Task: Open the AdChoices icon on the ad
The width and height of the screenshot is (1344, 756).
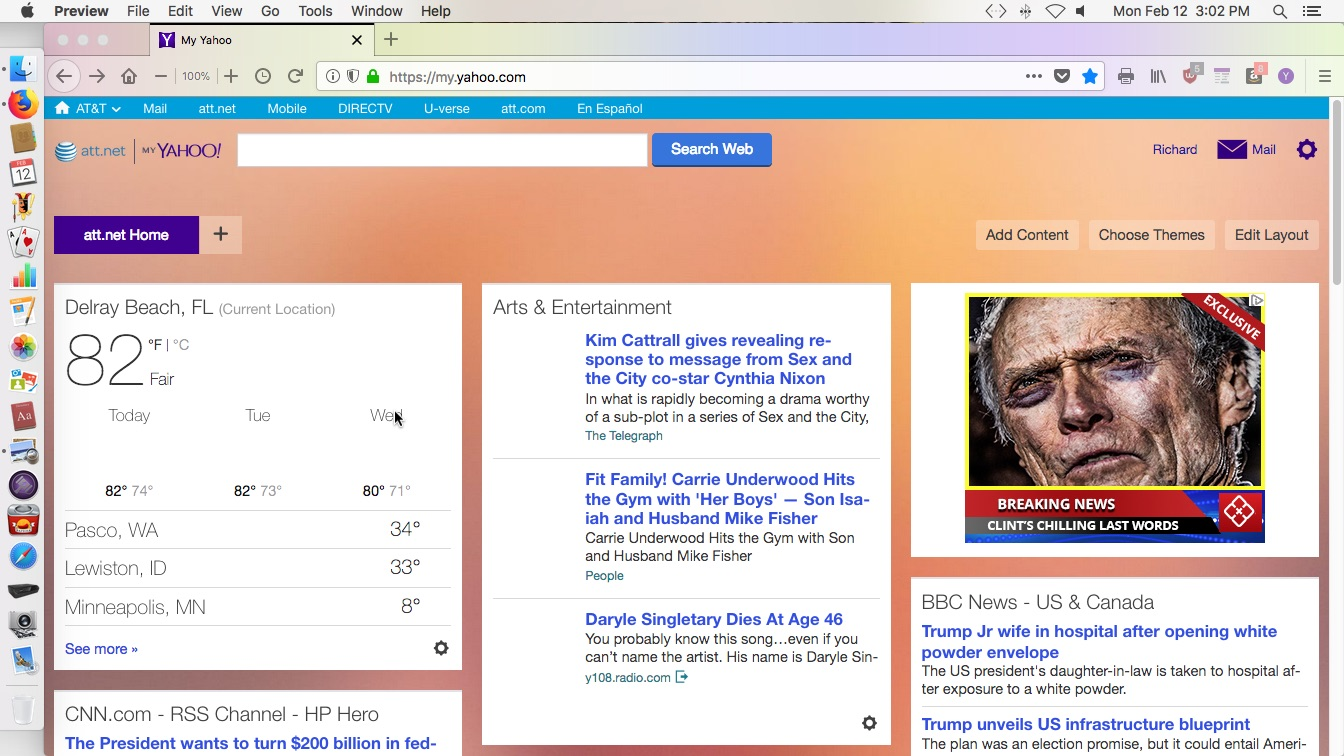Action: [1257, 300]
